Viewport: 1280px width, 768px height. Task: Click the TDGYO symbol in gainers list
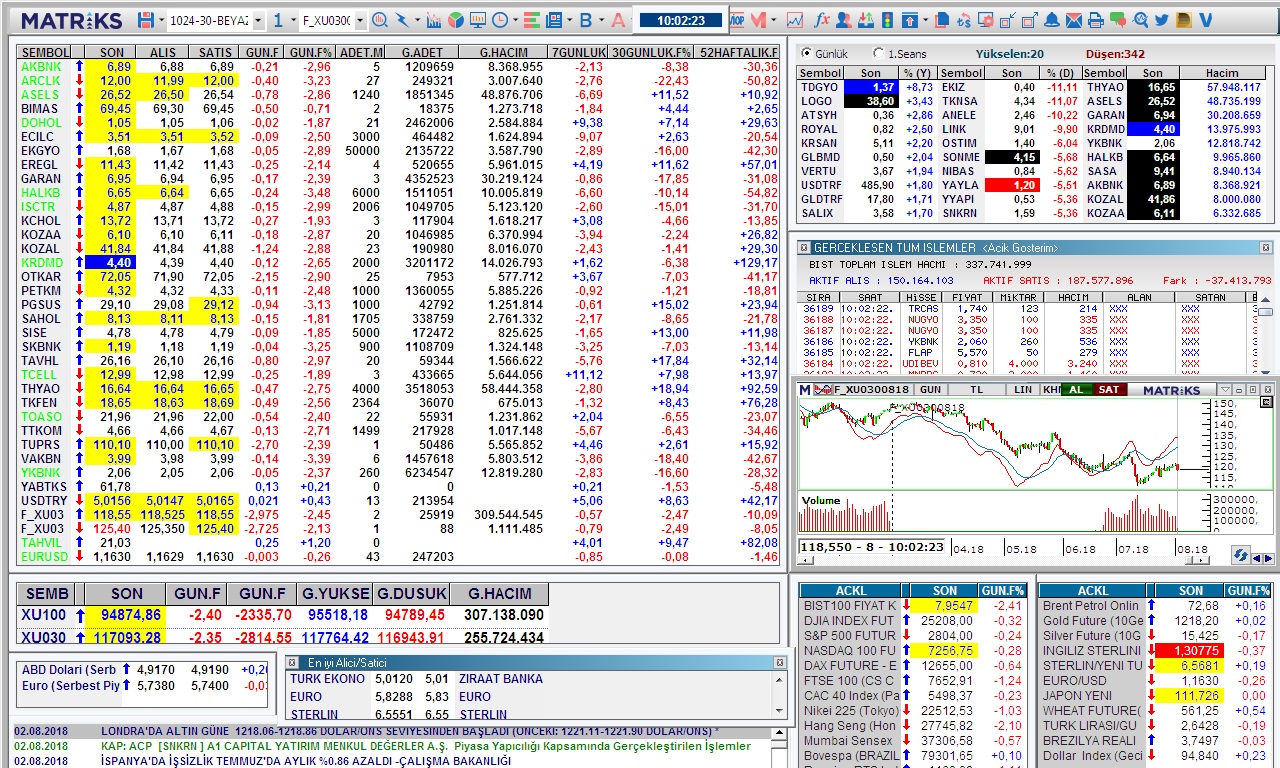[820, 87]
